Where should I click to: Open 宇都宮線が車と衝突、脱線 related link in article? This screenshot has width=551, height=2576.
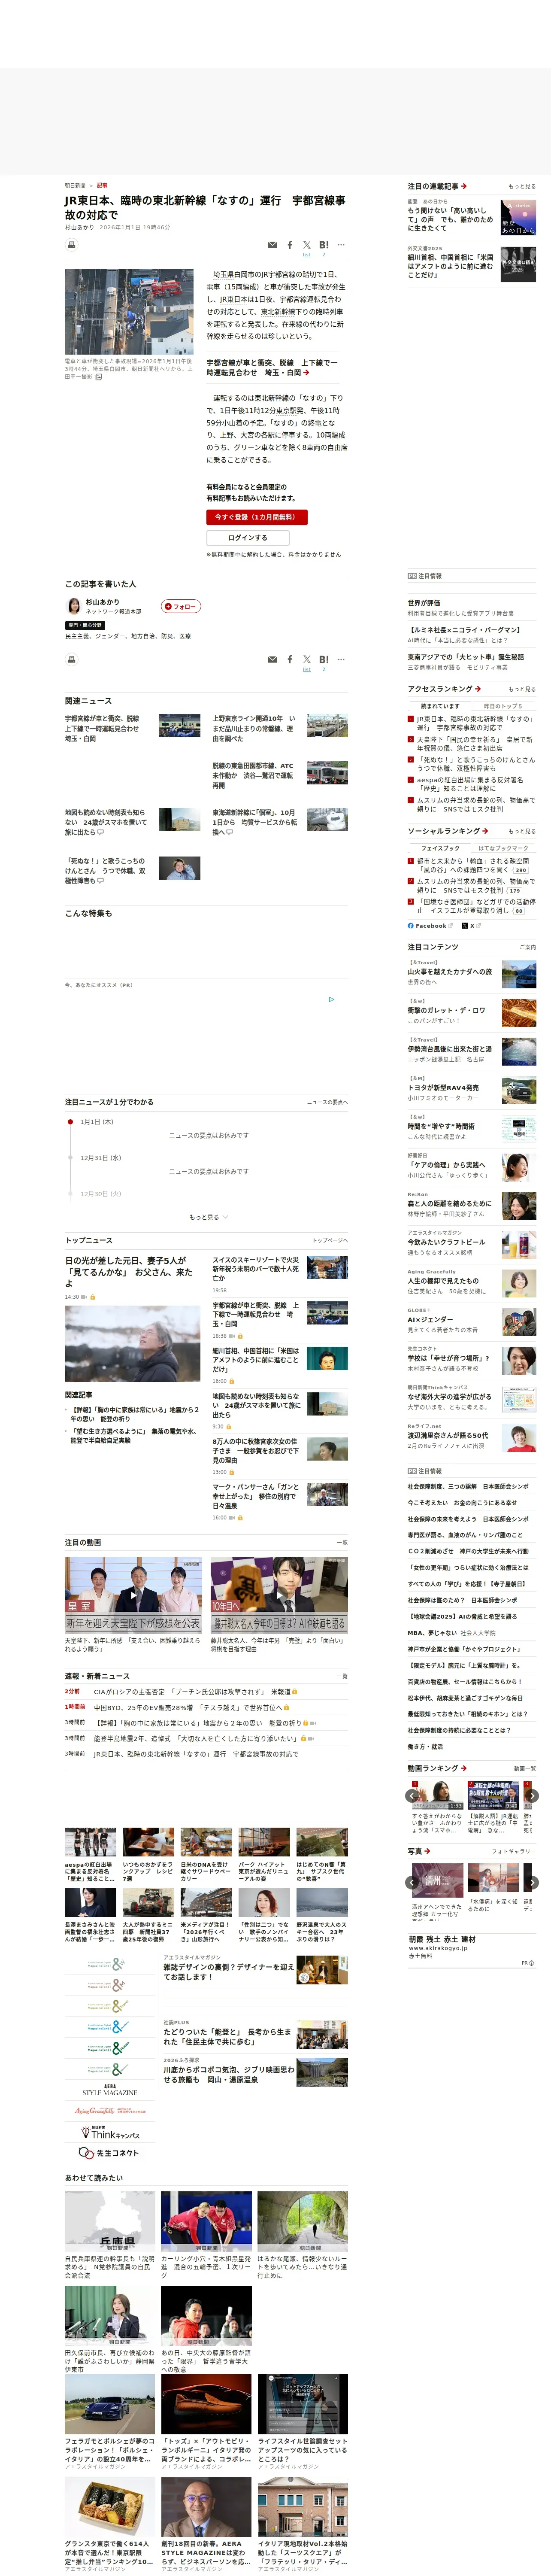tap(272, 368)
